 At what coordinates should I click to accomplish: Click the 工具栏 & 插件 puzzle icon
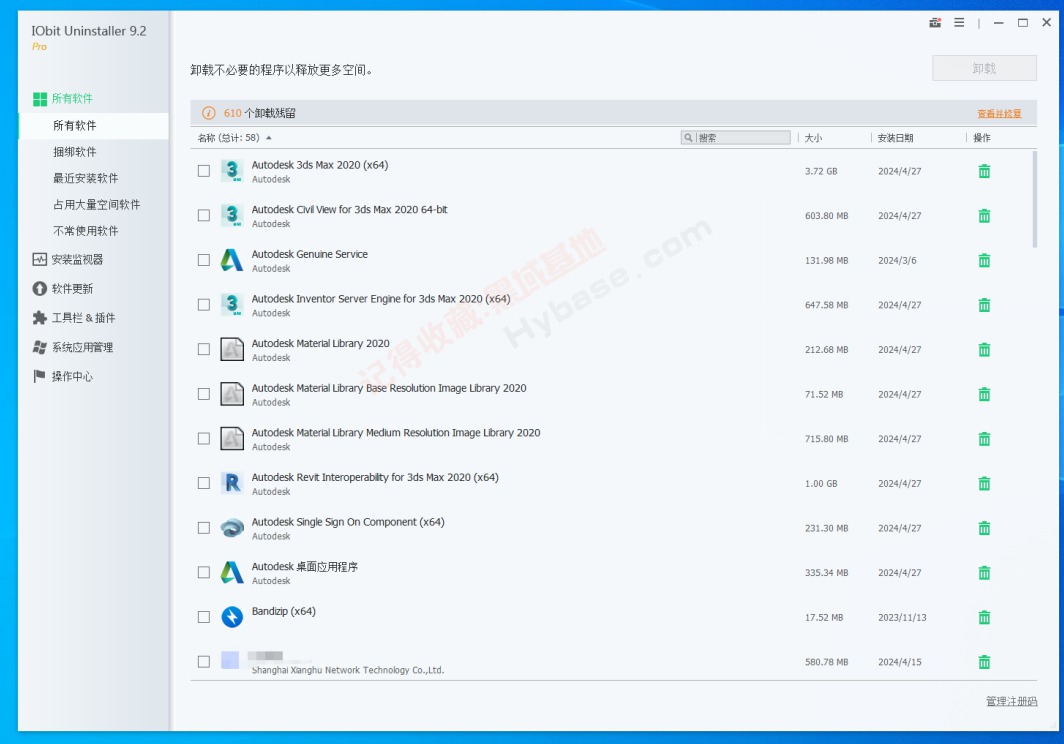(x=39, y=318)
